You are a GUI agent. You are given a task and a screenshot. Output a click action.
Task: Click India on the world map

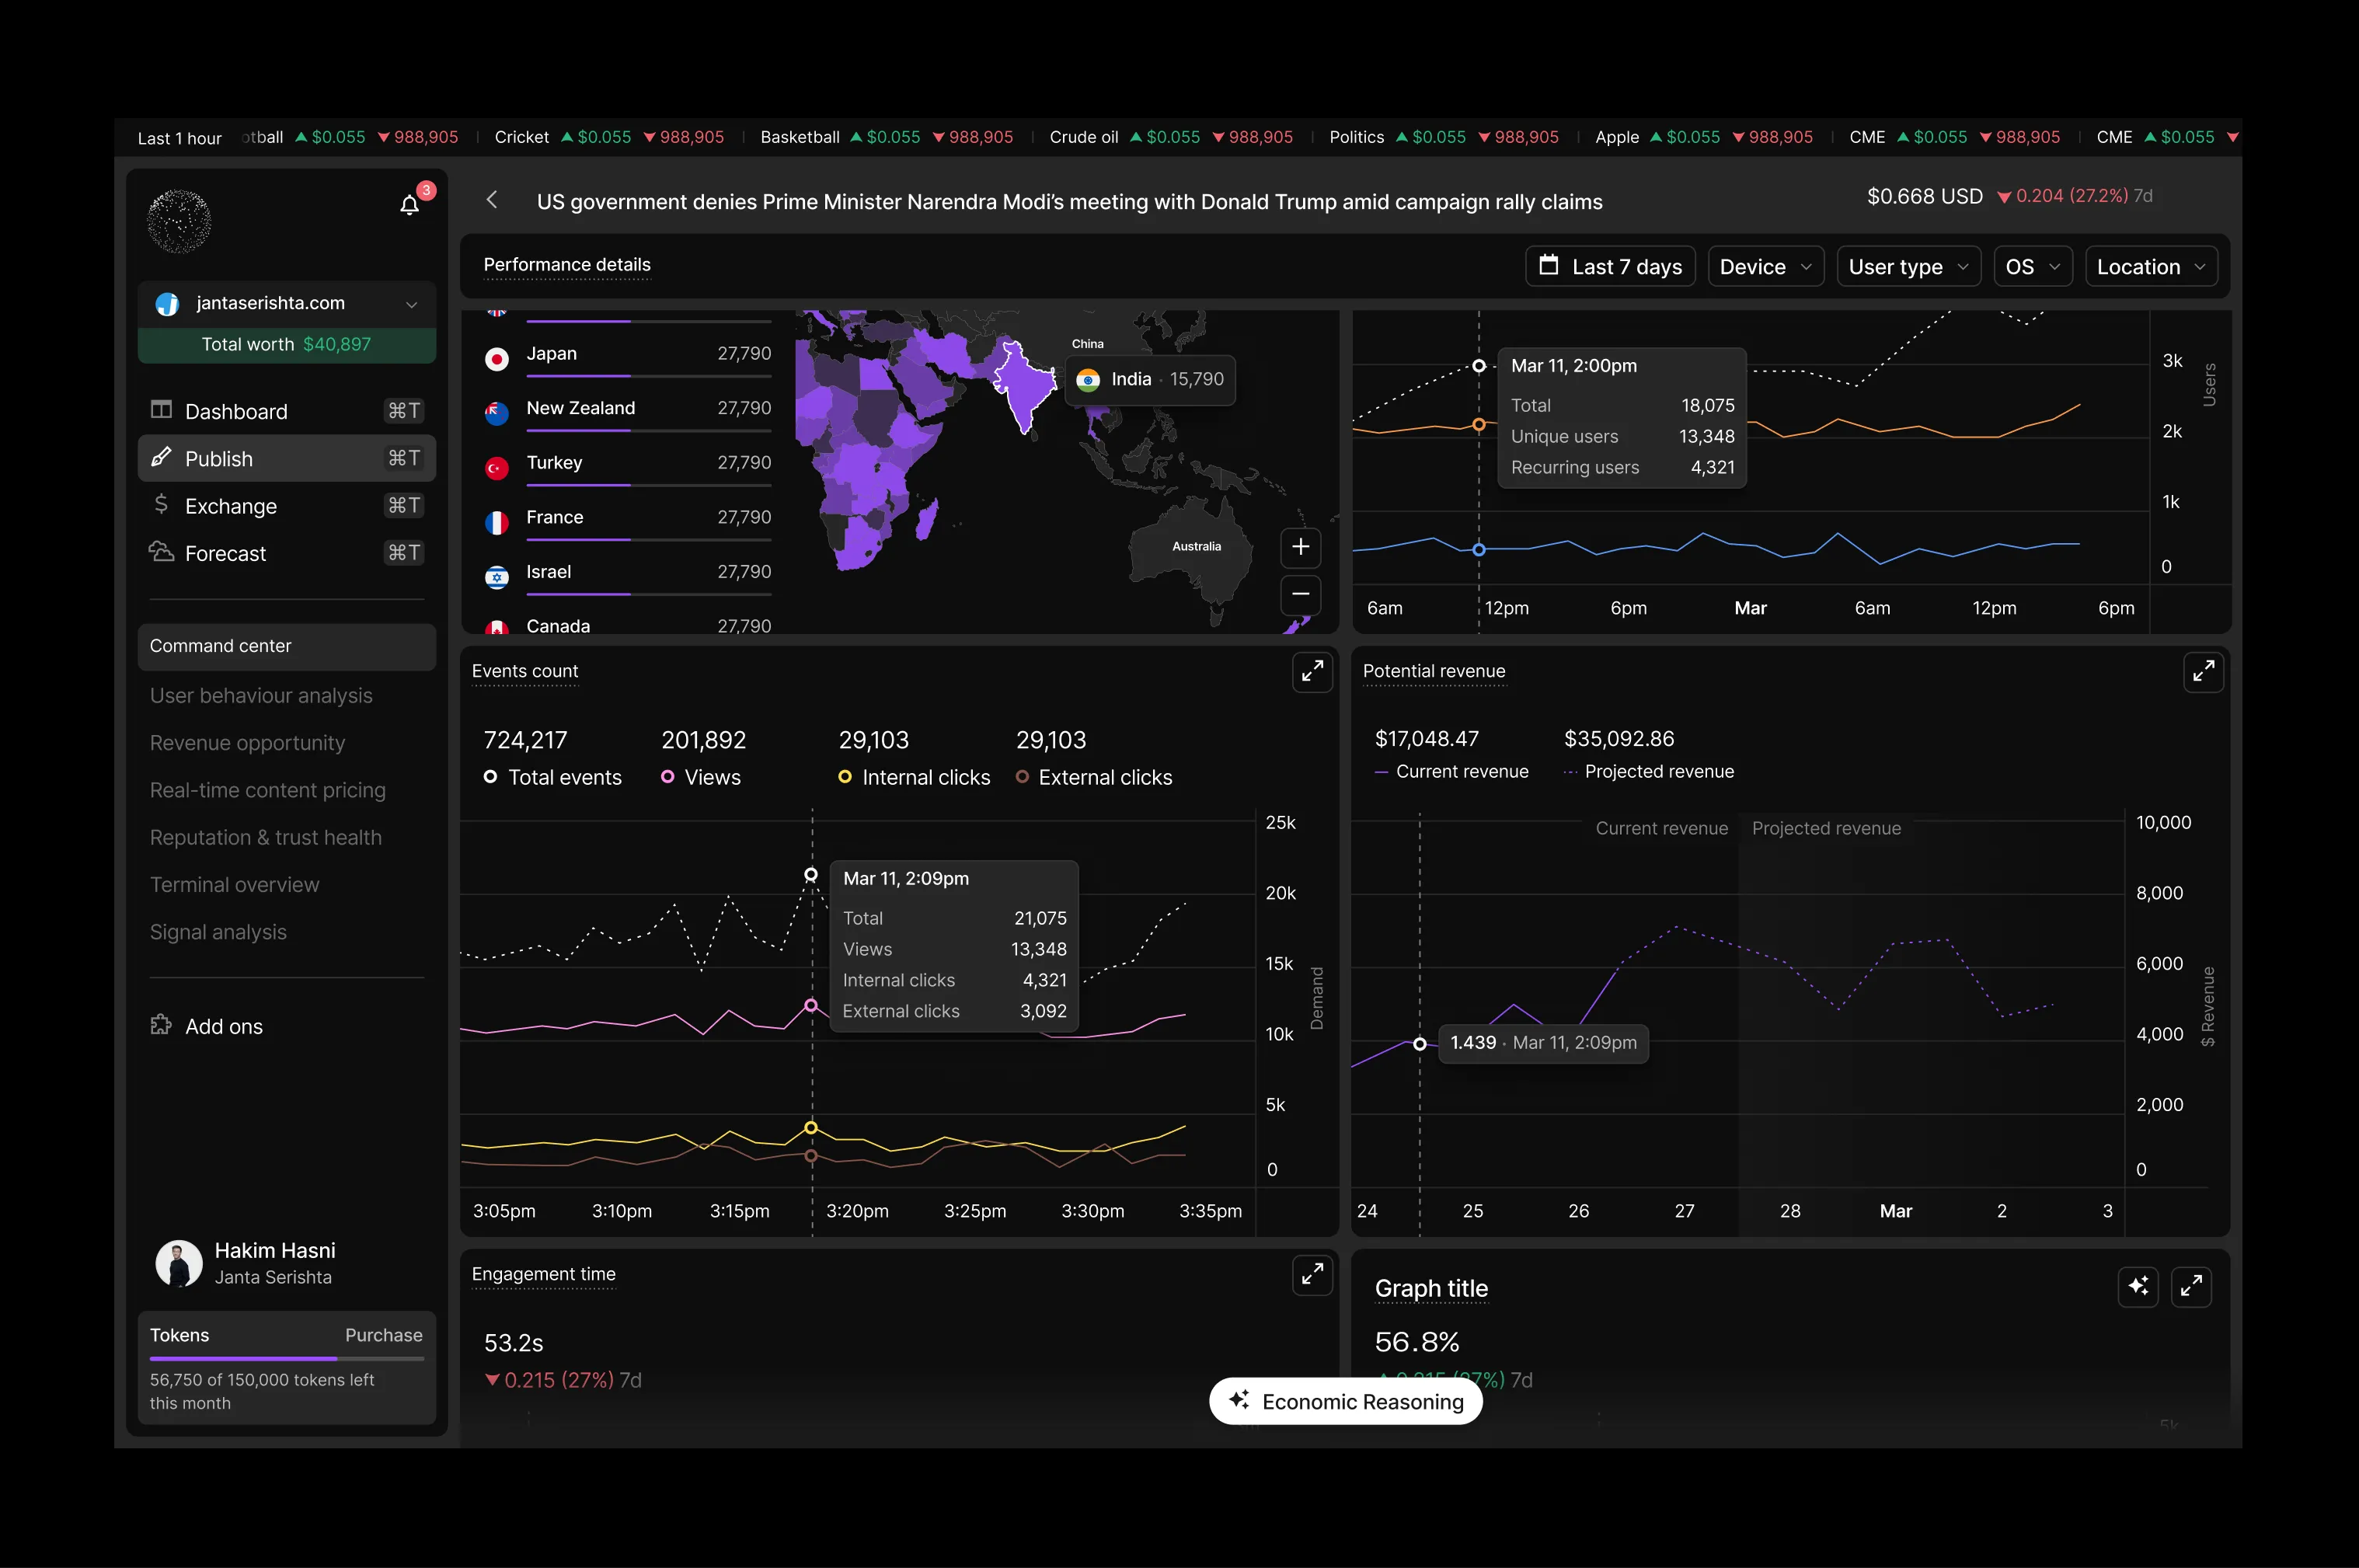coord(1024,387)
